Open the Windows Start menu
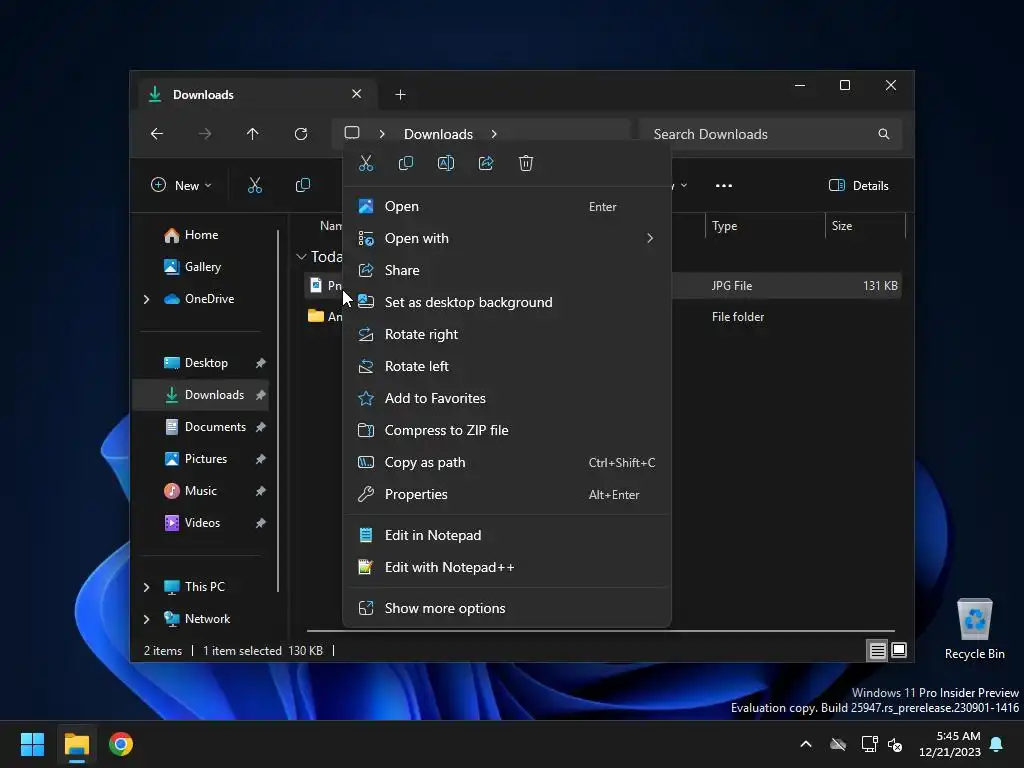This screenshot has width=1024, height=768. click(x=32, y=744)
